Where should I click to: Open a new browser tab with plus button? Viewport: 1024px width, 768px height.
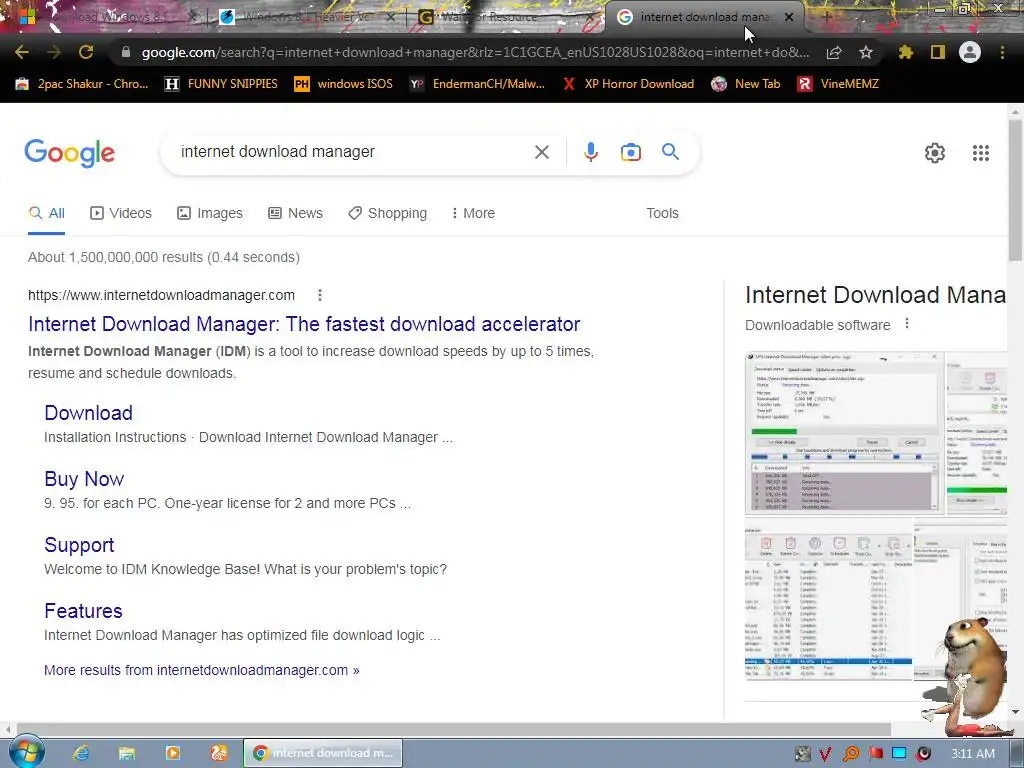click(x=826, y=17)
